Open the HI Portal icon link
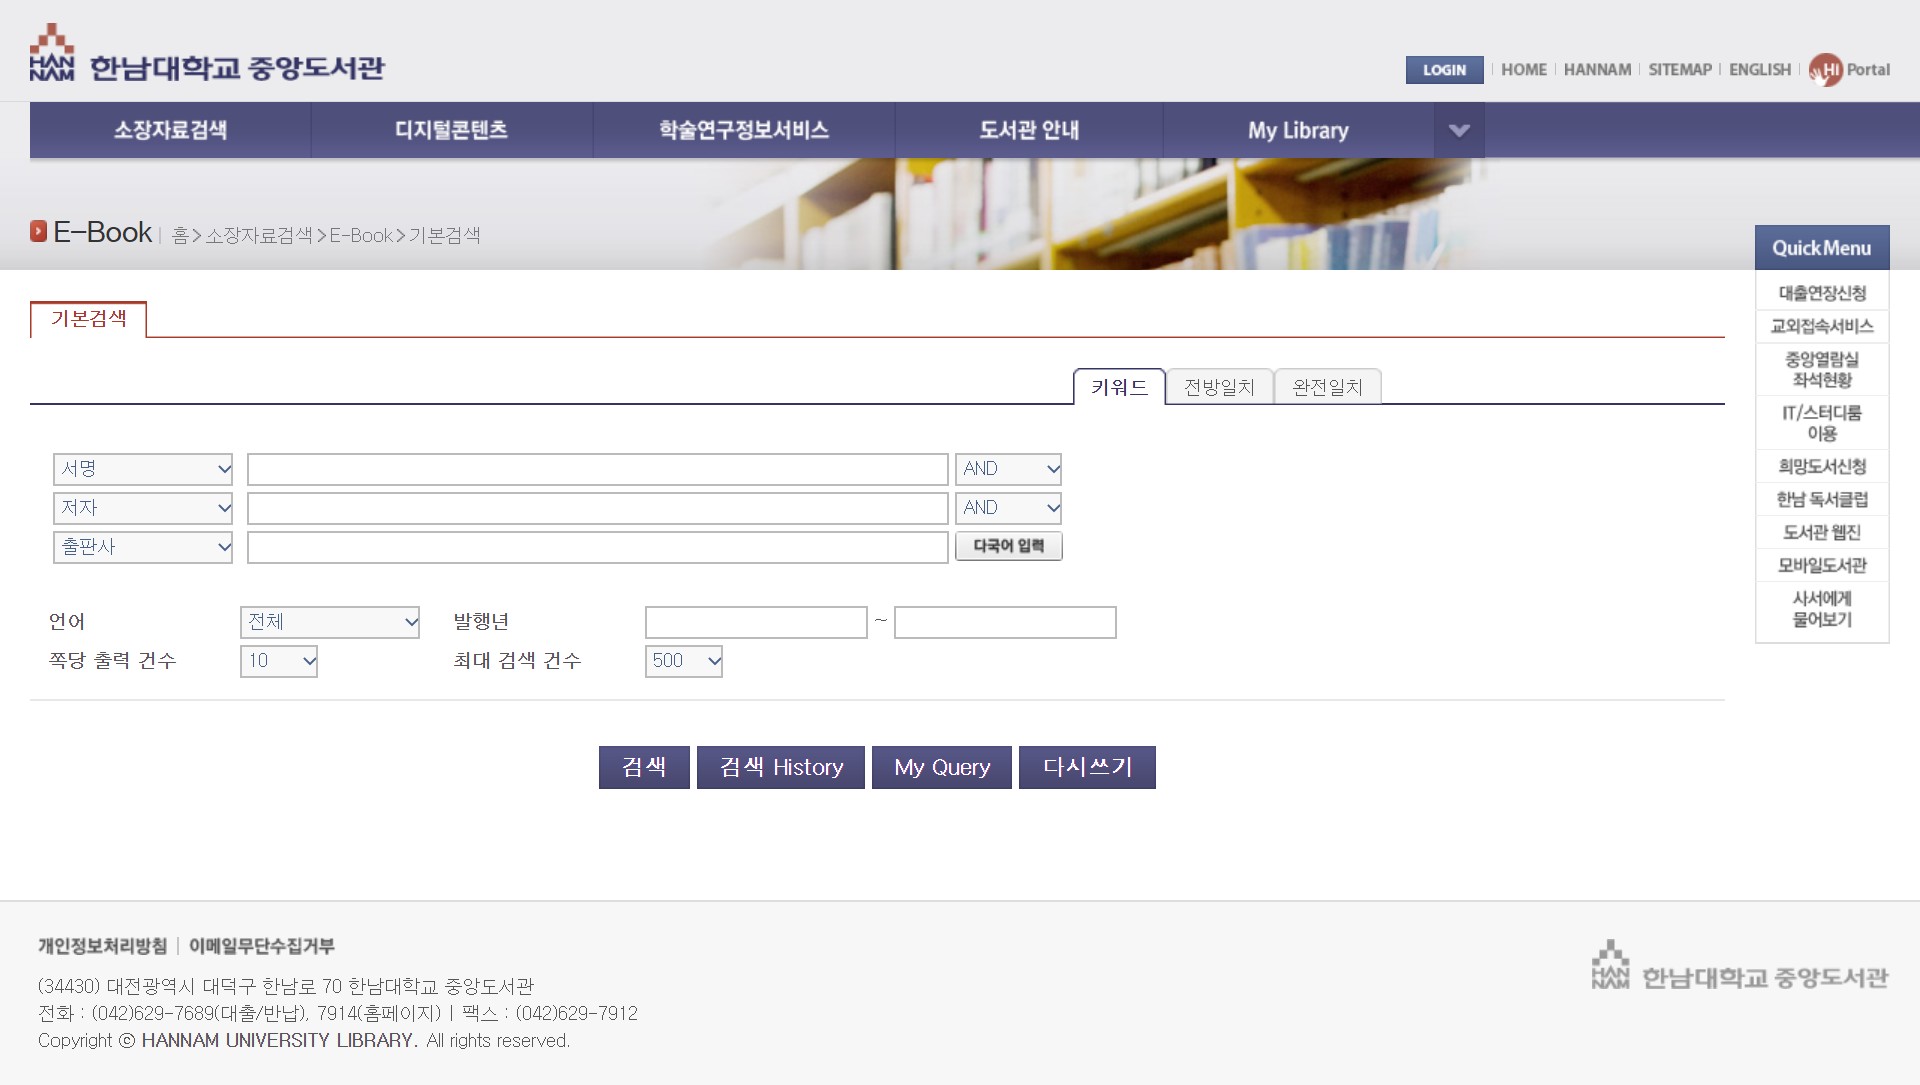This screenshot has height=1085, width=1920. click(x=1826, y=70)
